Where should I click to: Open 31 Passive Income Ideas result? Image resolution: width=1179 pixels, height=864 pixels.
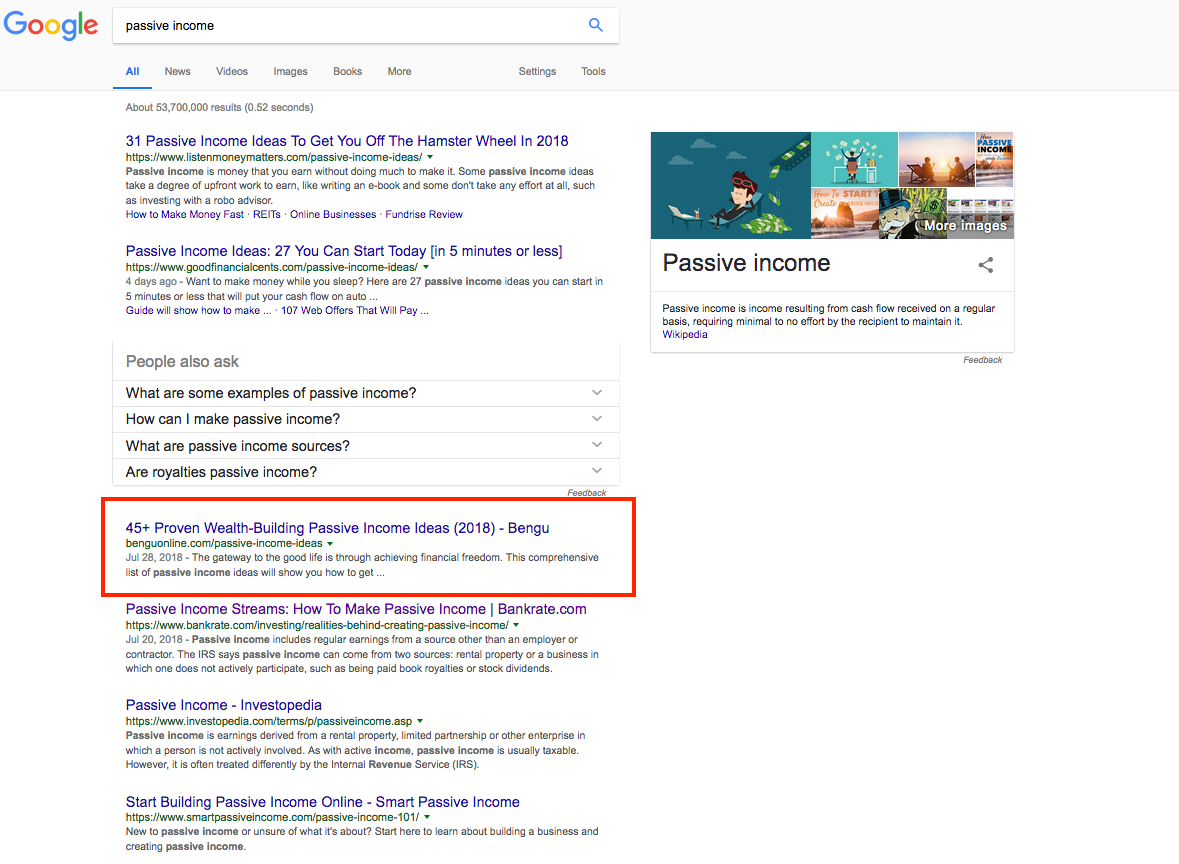tap(347, 141)
